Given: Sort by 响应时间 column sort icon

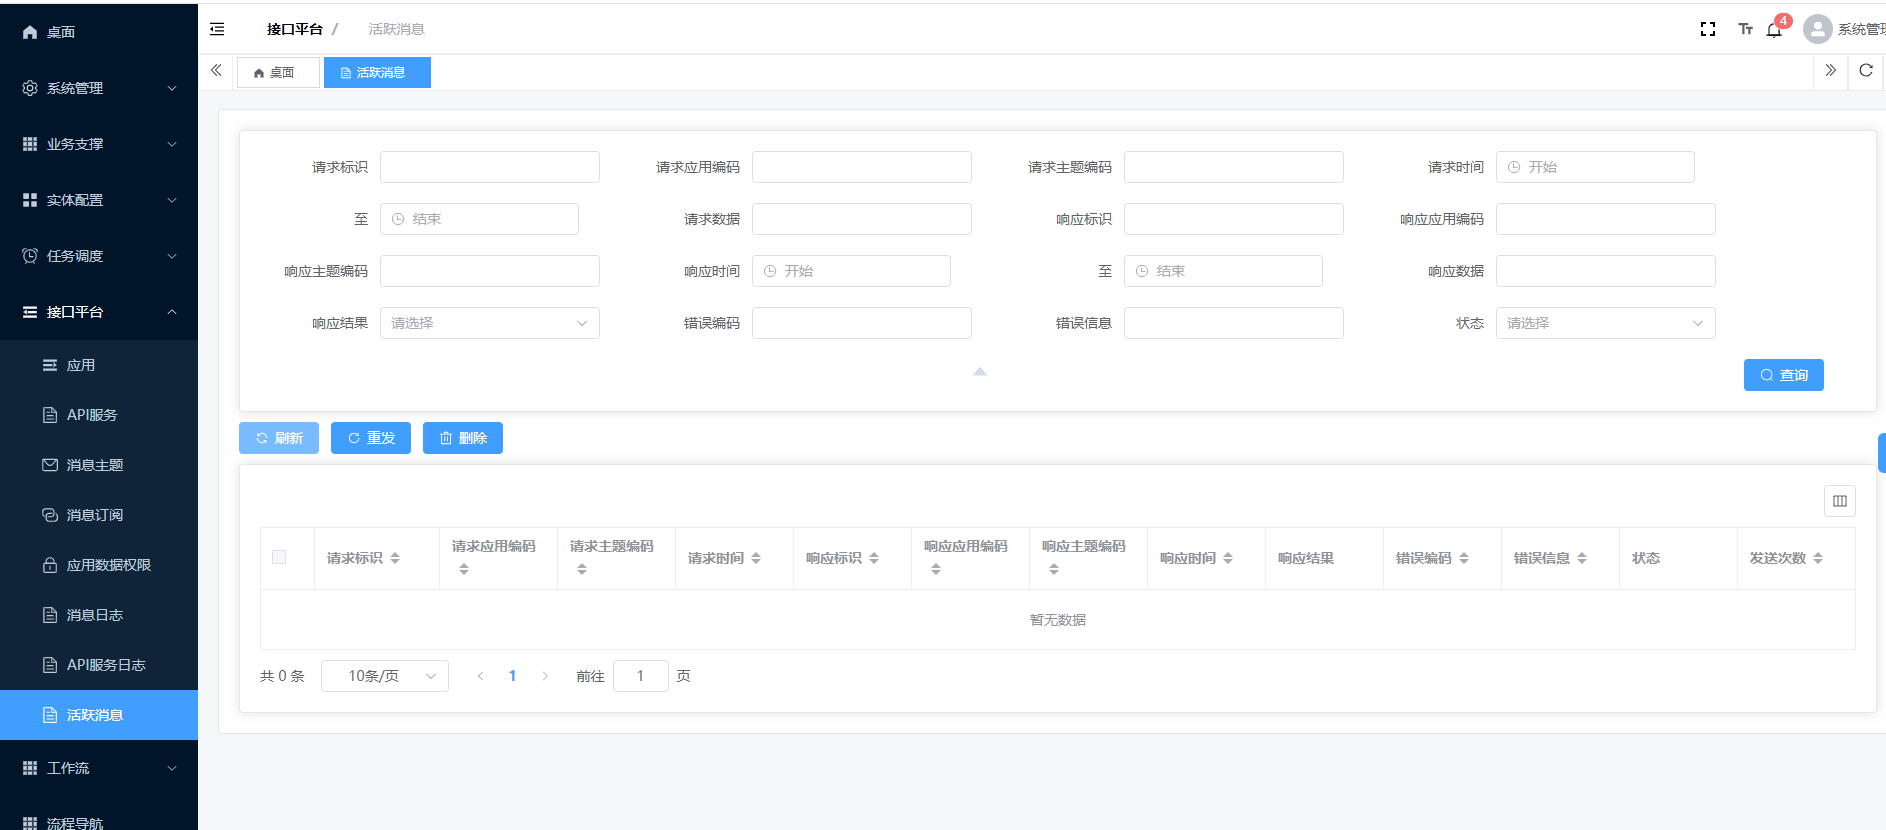Looking at the screenshot, I should click(x=1228, y=558).
